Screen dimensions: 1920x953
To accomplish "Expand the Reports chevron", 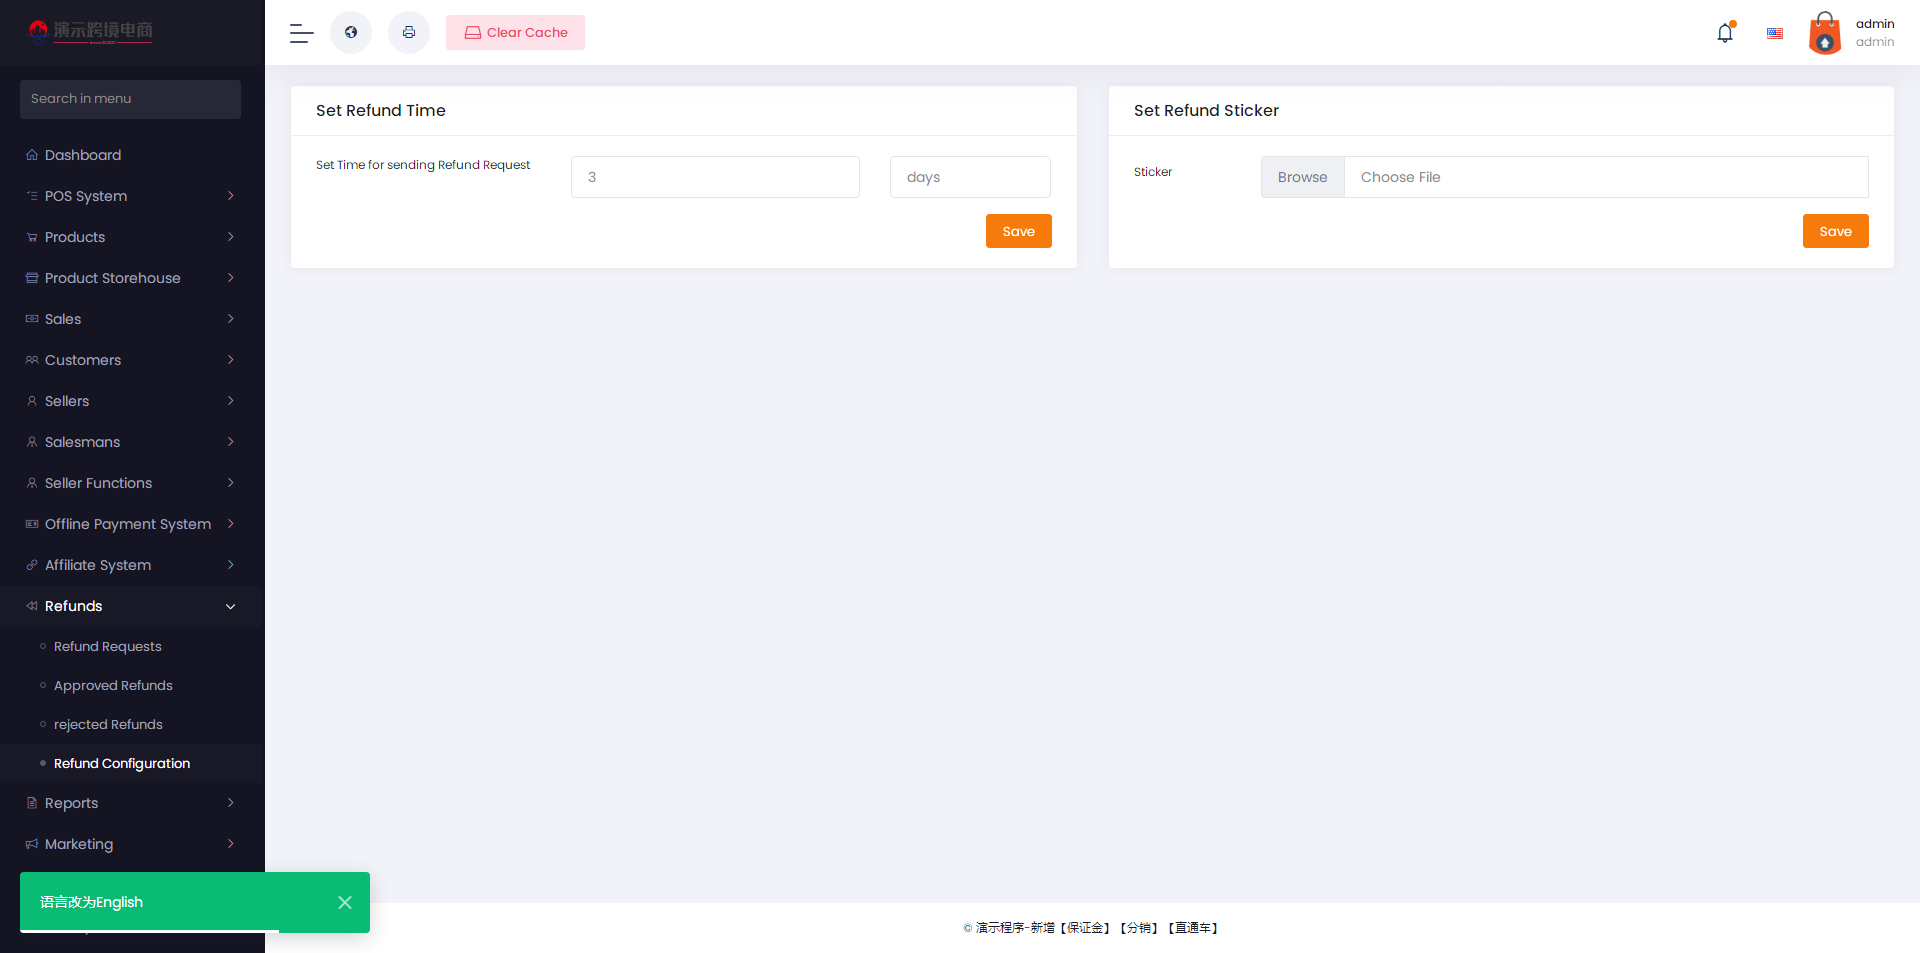I will (231, 803).
